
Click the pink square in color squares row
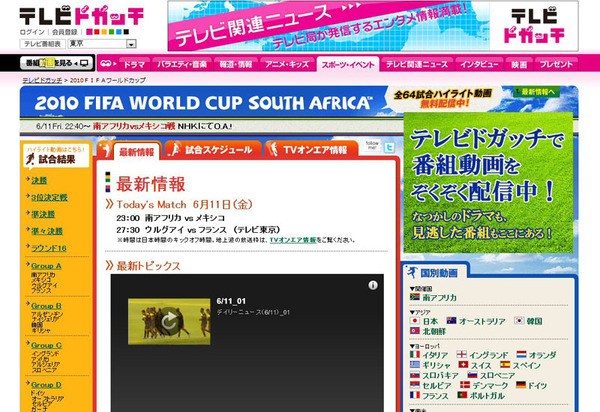(x=89, y=32)
